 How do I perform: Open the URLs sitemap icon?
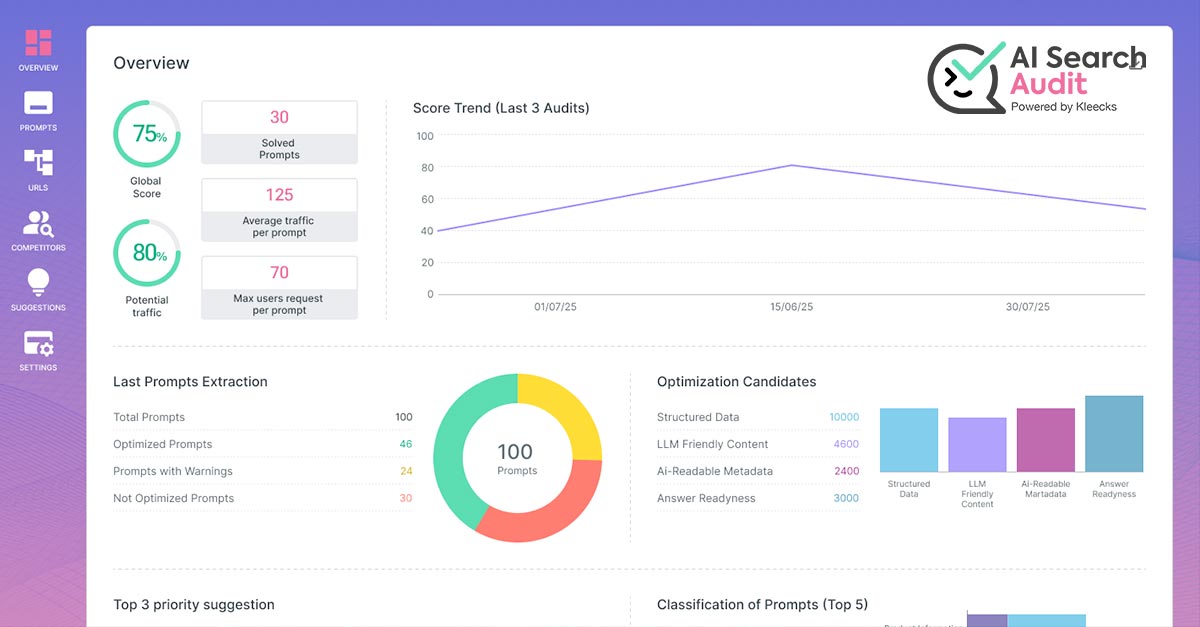coord(37,164)
